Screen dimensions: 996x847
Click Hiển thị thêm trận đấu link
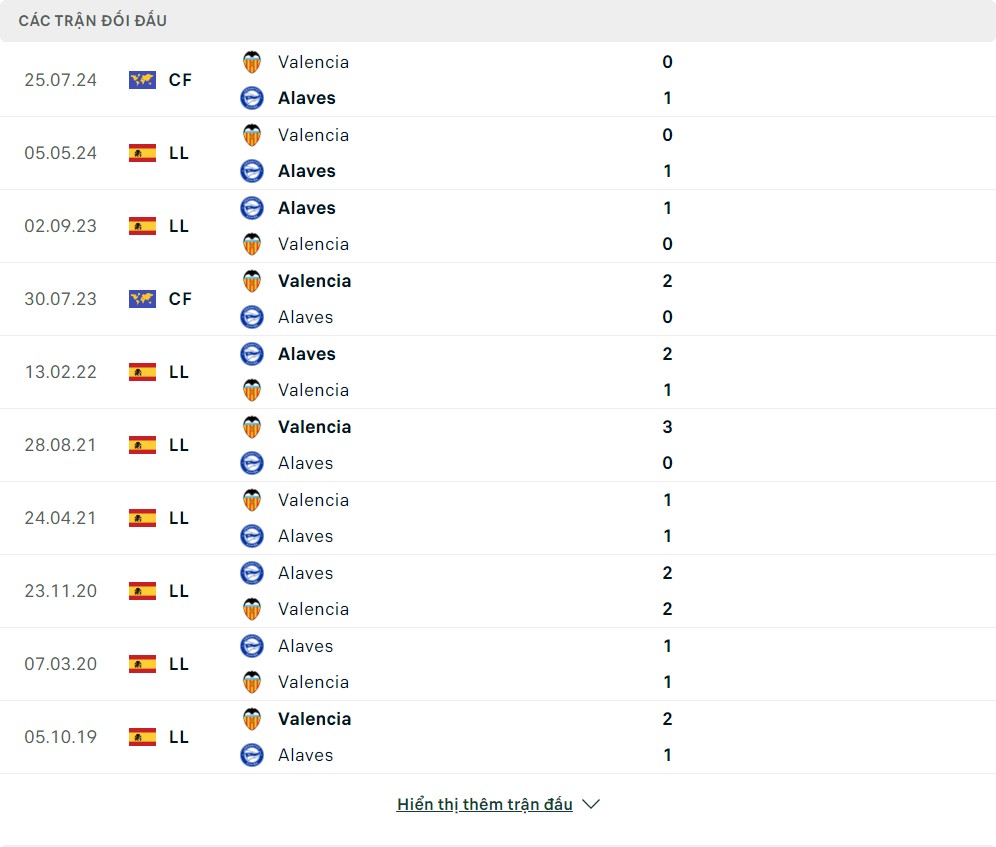click(484, 804)
